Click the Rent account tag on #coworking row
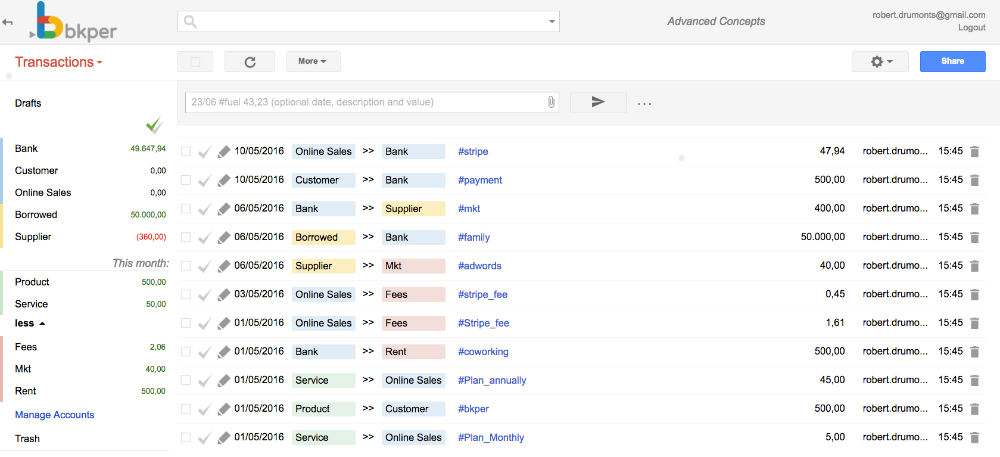1000x457 pixels. pos(413,352)
